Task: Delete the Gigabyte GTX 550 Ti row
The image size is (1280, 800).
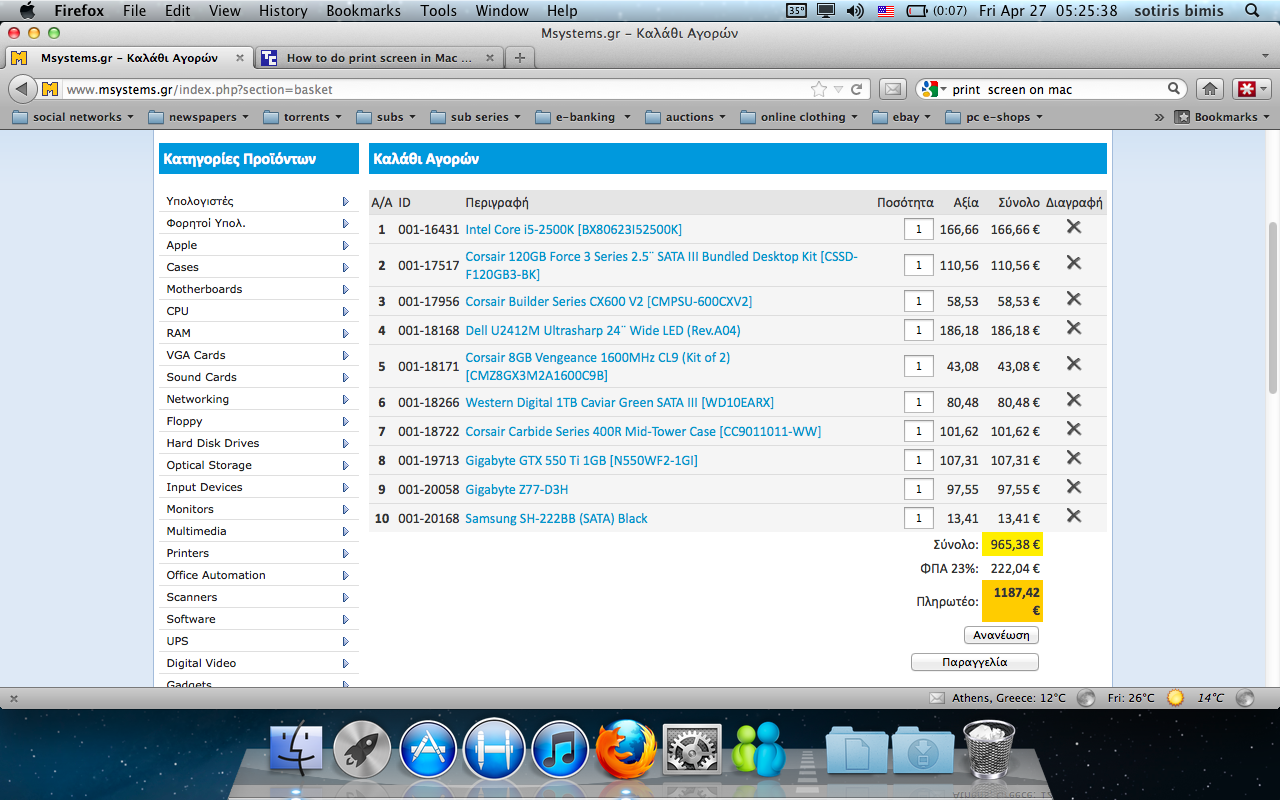Action: (1073, 458)
